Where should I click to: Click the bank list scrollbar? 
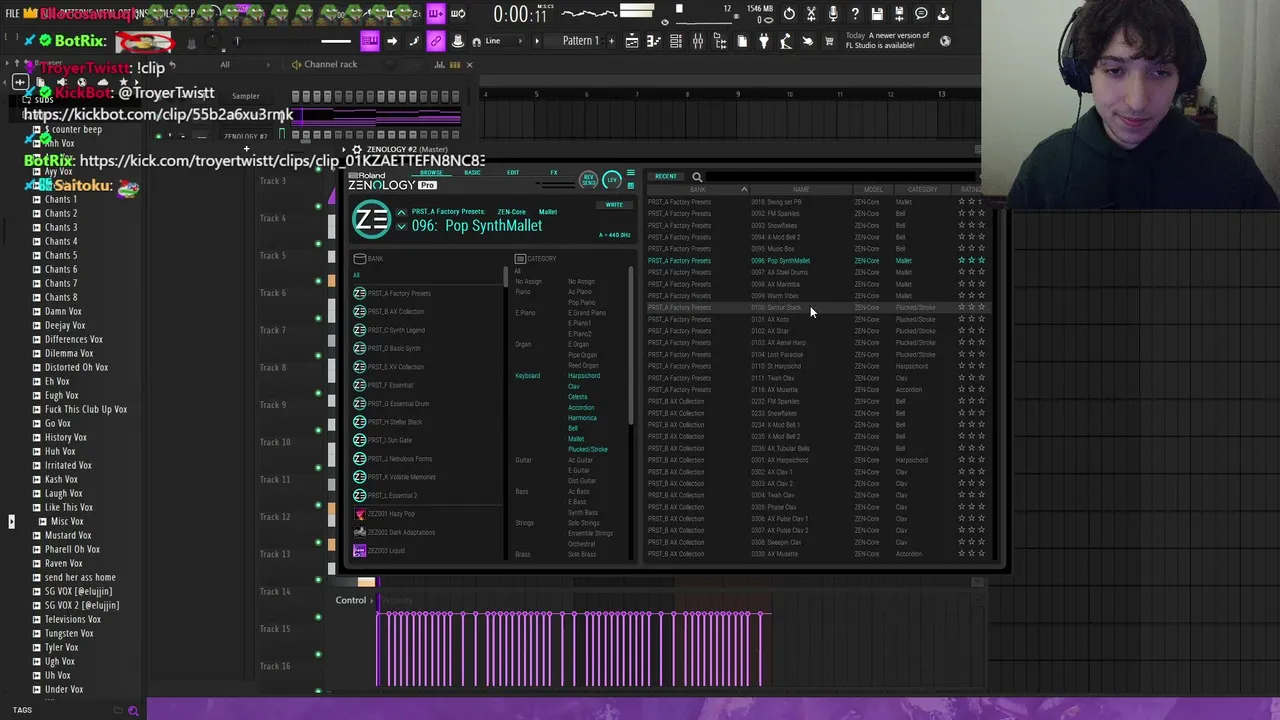506,278
